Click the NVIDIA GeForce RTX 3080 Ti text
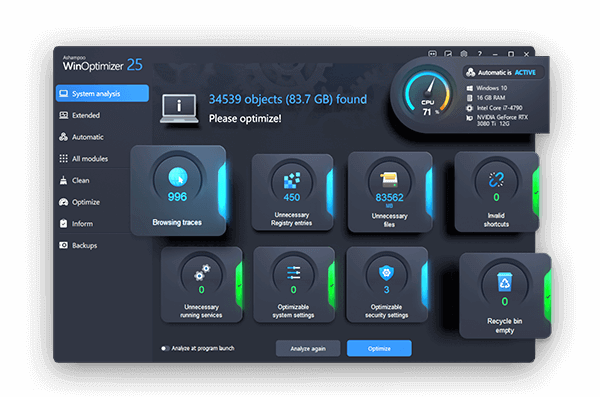Viewport: 600px width, 397px height. [502, 120]
